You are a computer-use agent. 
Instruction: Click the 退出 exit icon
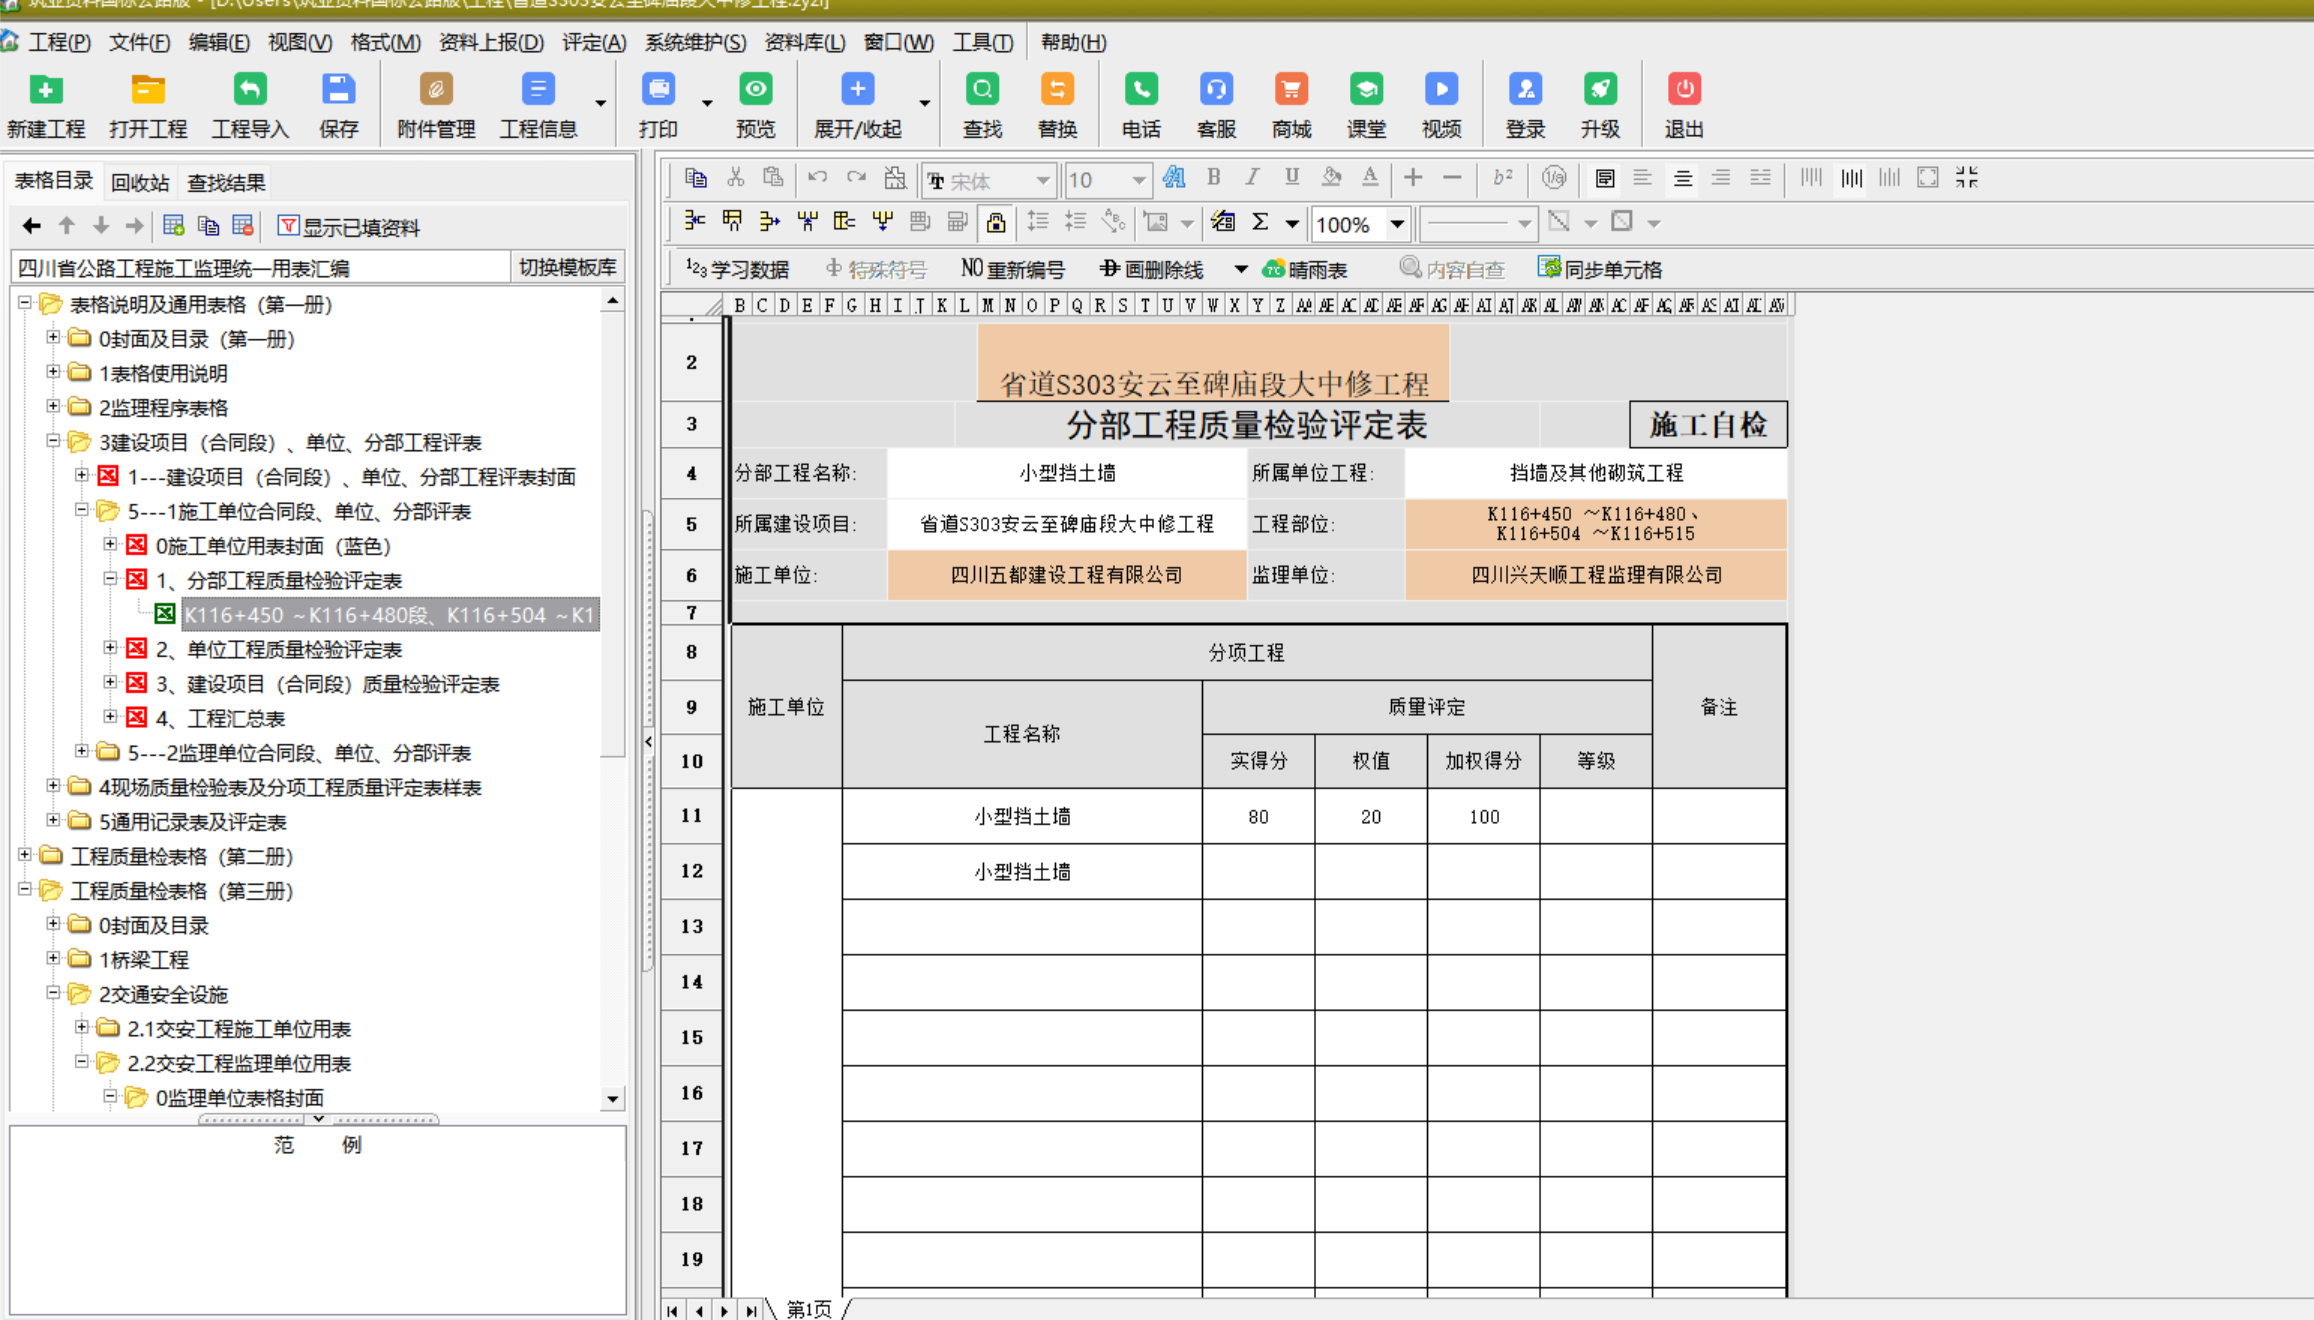[1684, 105]
